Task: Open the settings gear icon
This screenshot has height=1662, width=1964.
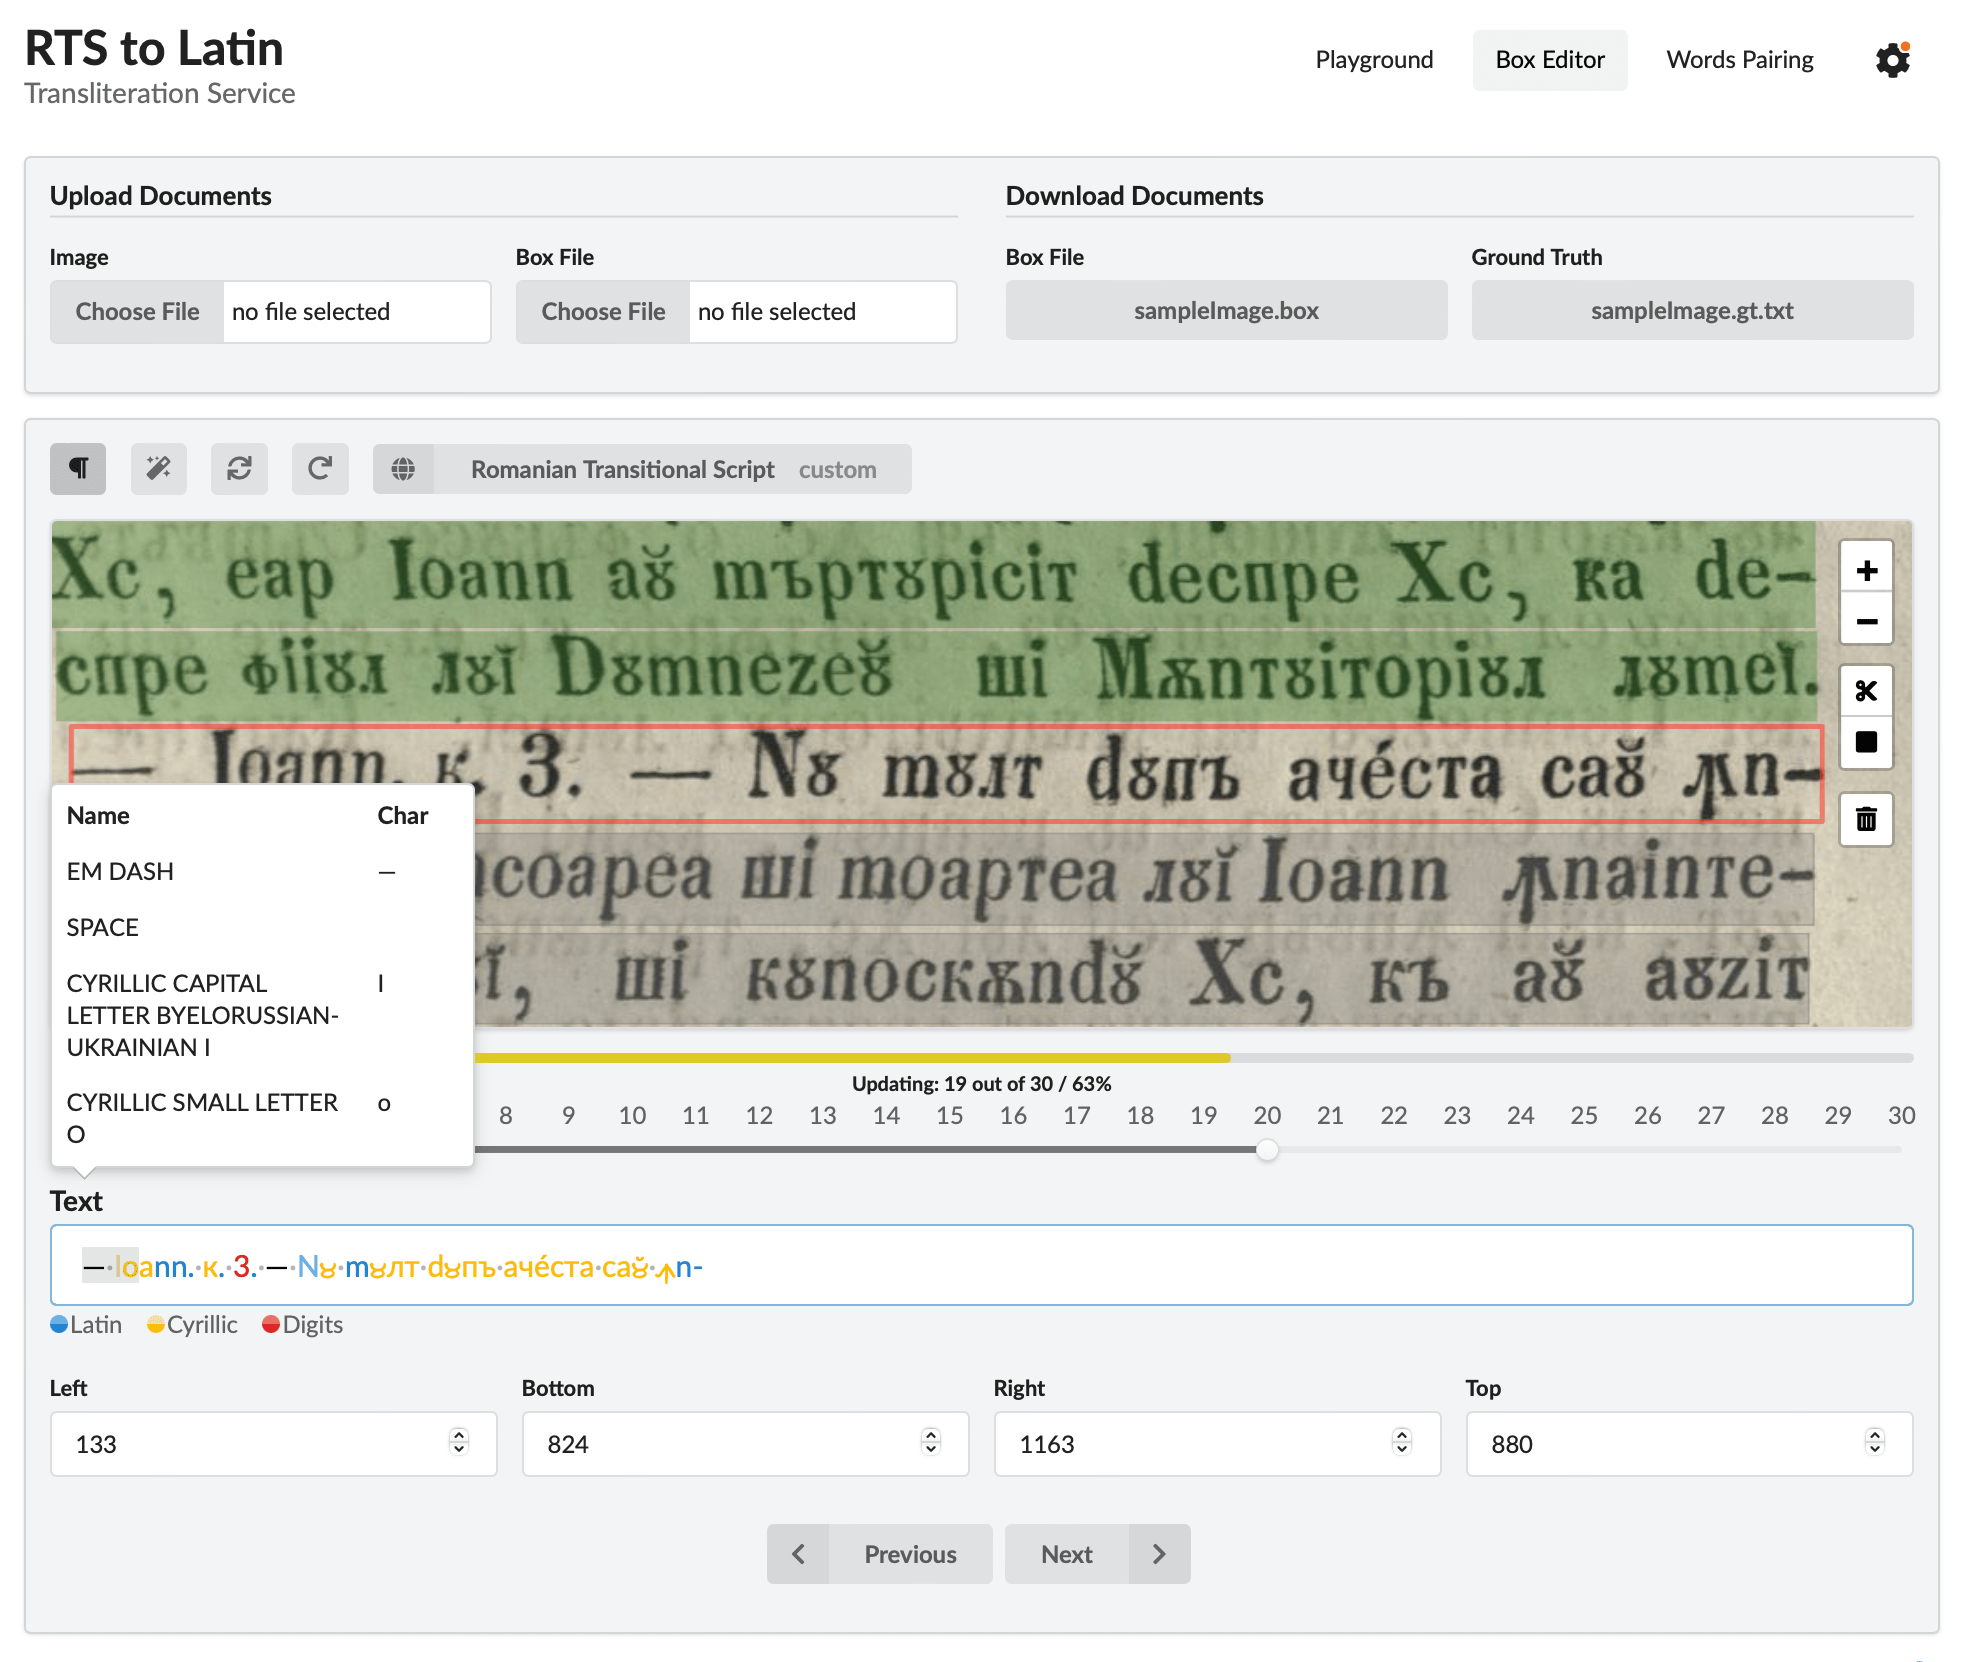Action: pos(1892,60)
